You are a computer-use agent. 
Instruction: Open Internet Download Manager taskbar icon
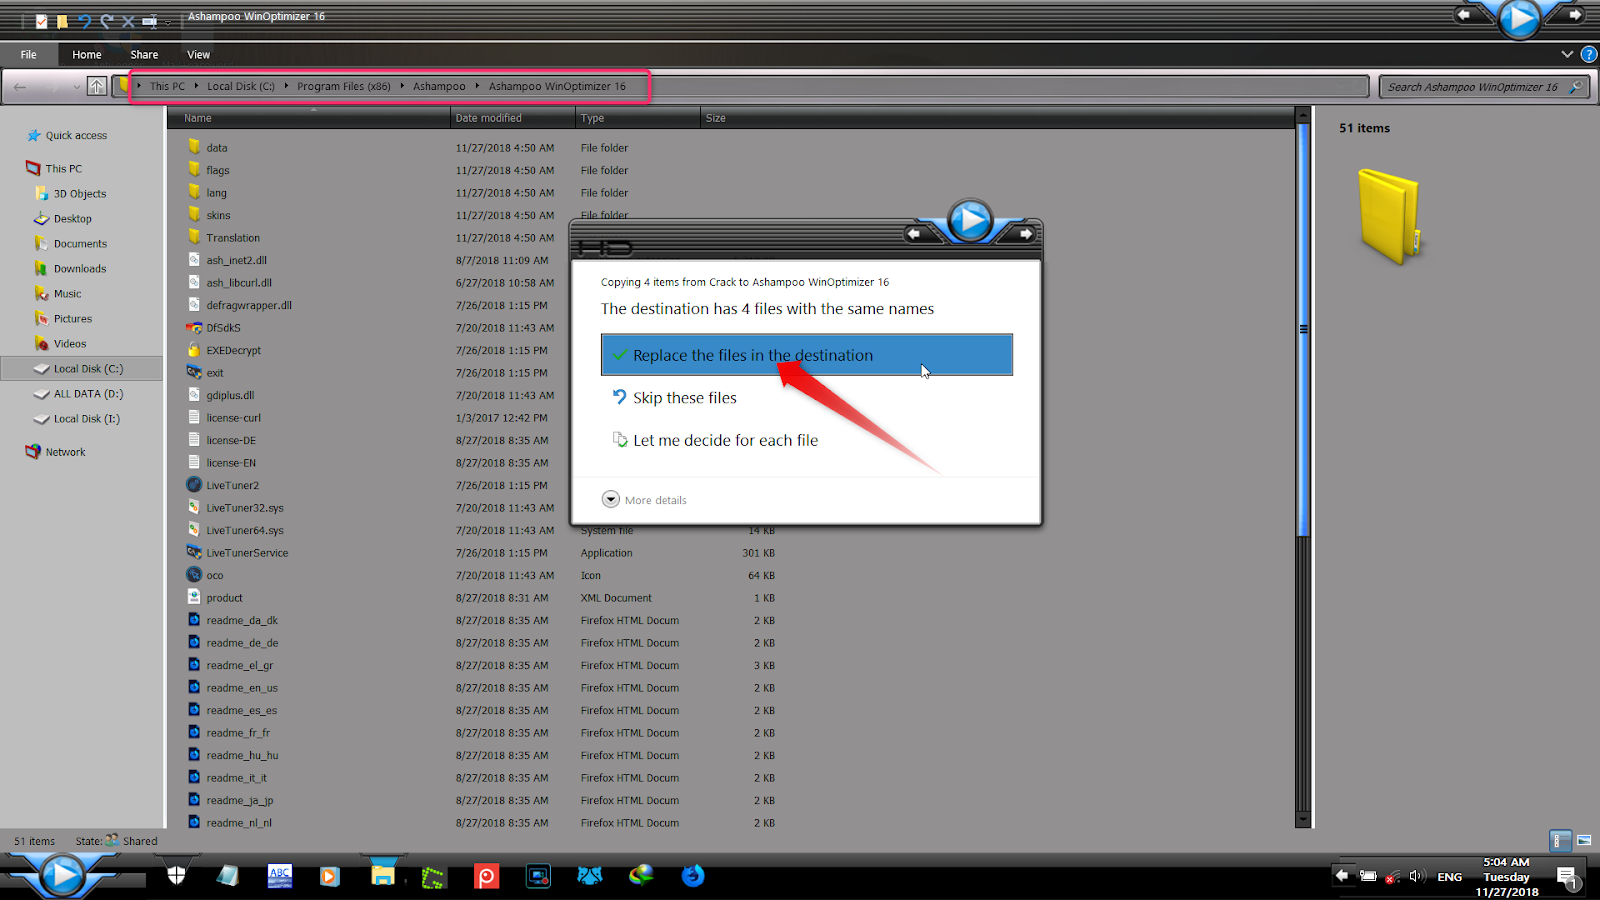point(640,876)
